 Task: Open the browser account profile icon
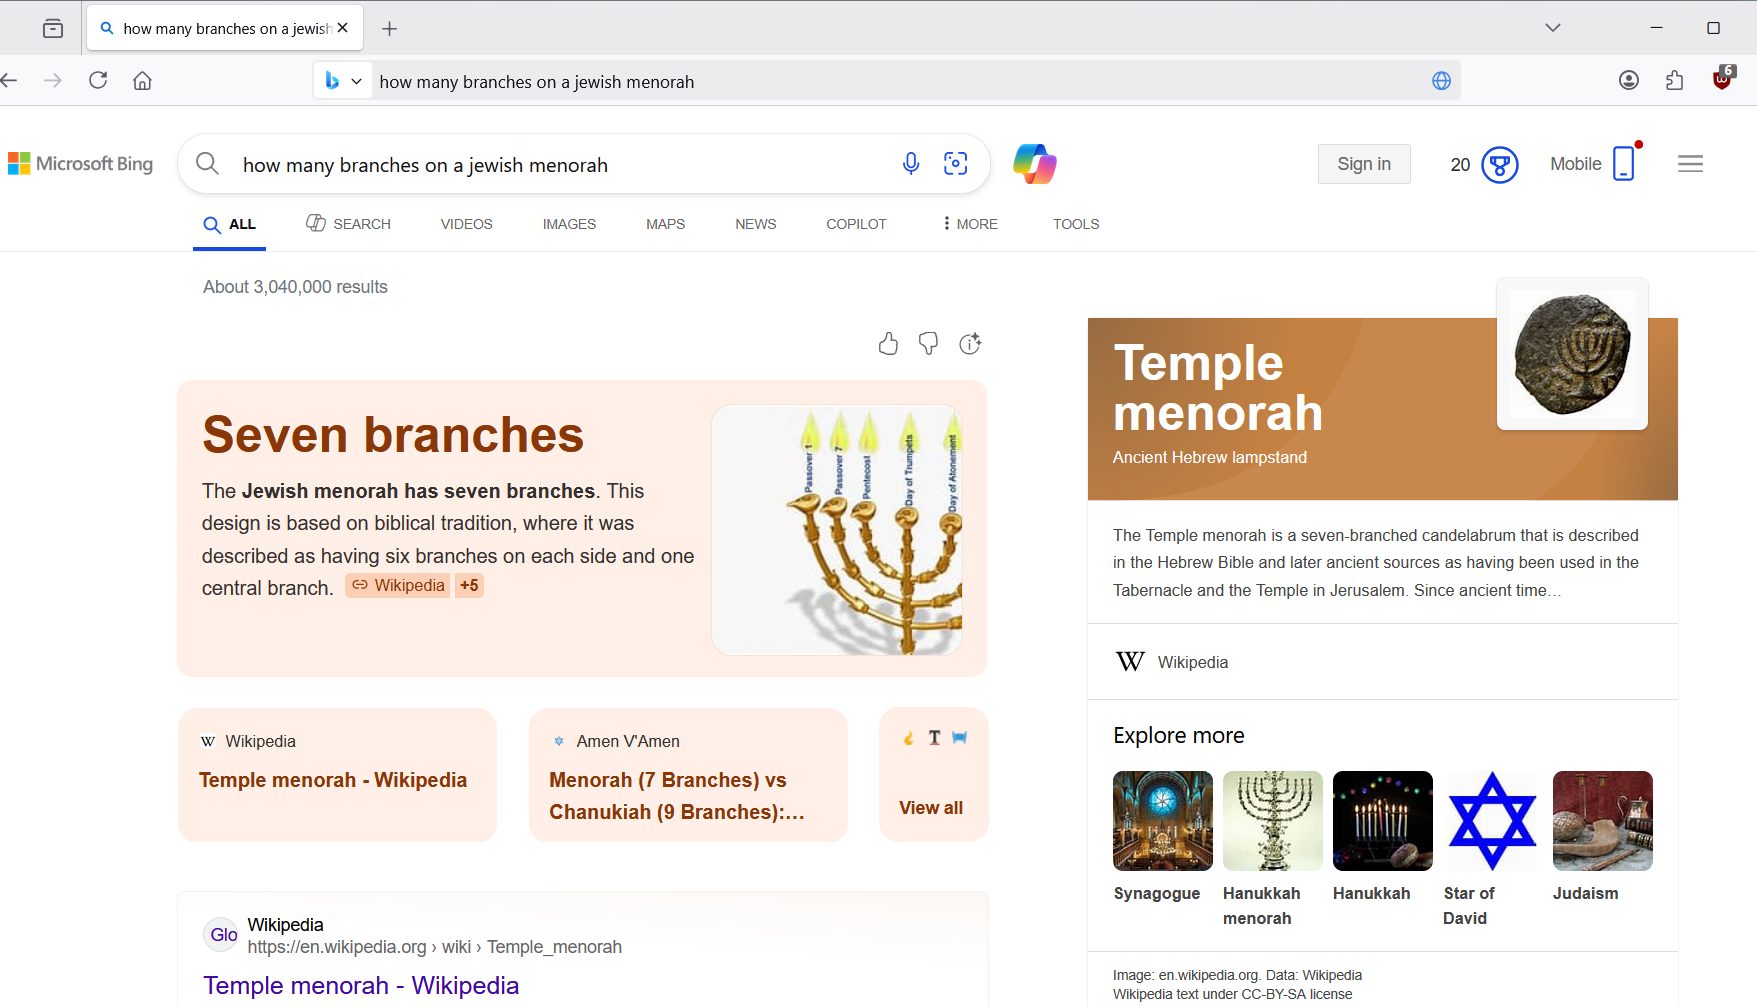pyautogui.click(x=1629, y=81)
